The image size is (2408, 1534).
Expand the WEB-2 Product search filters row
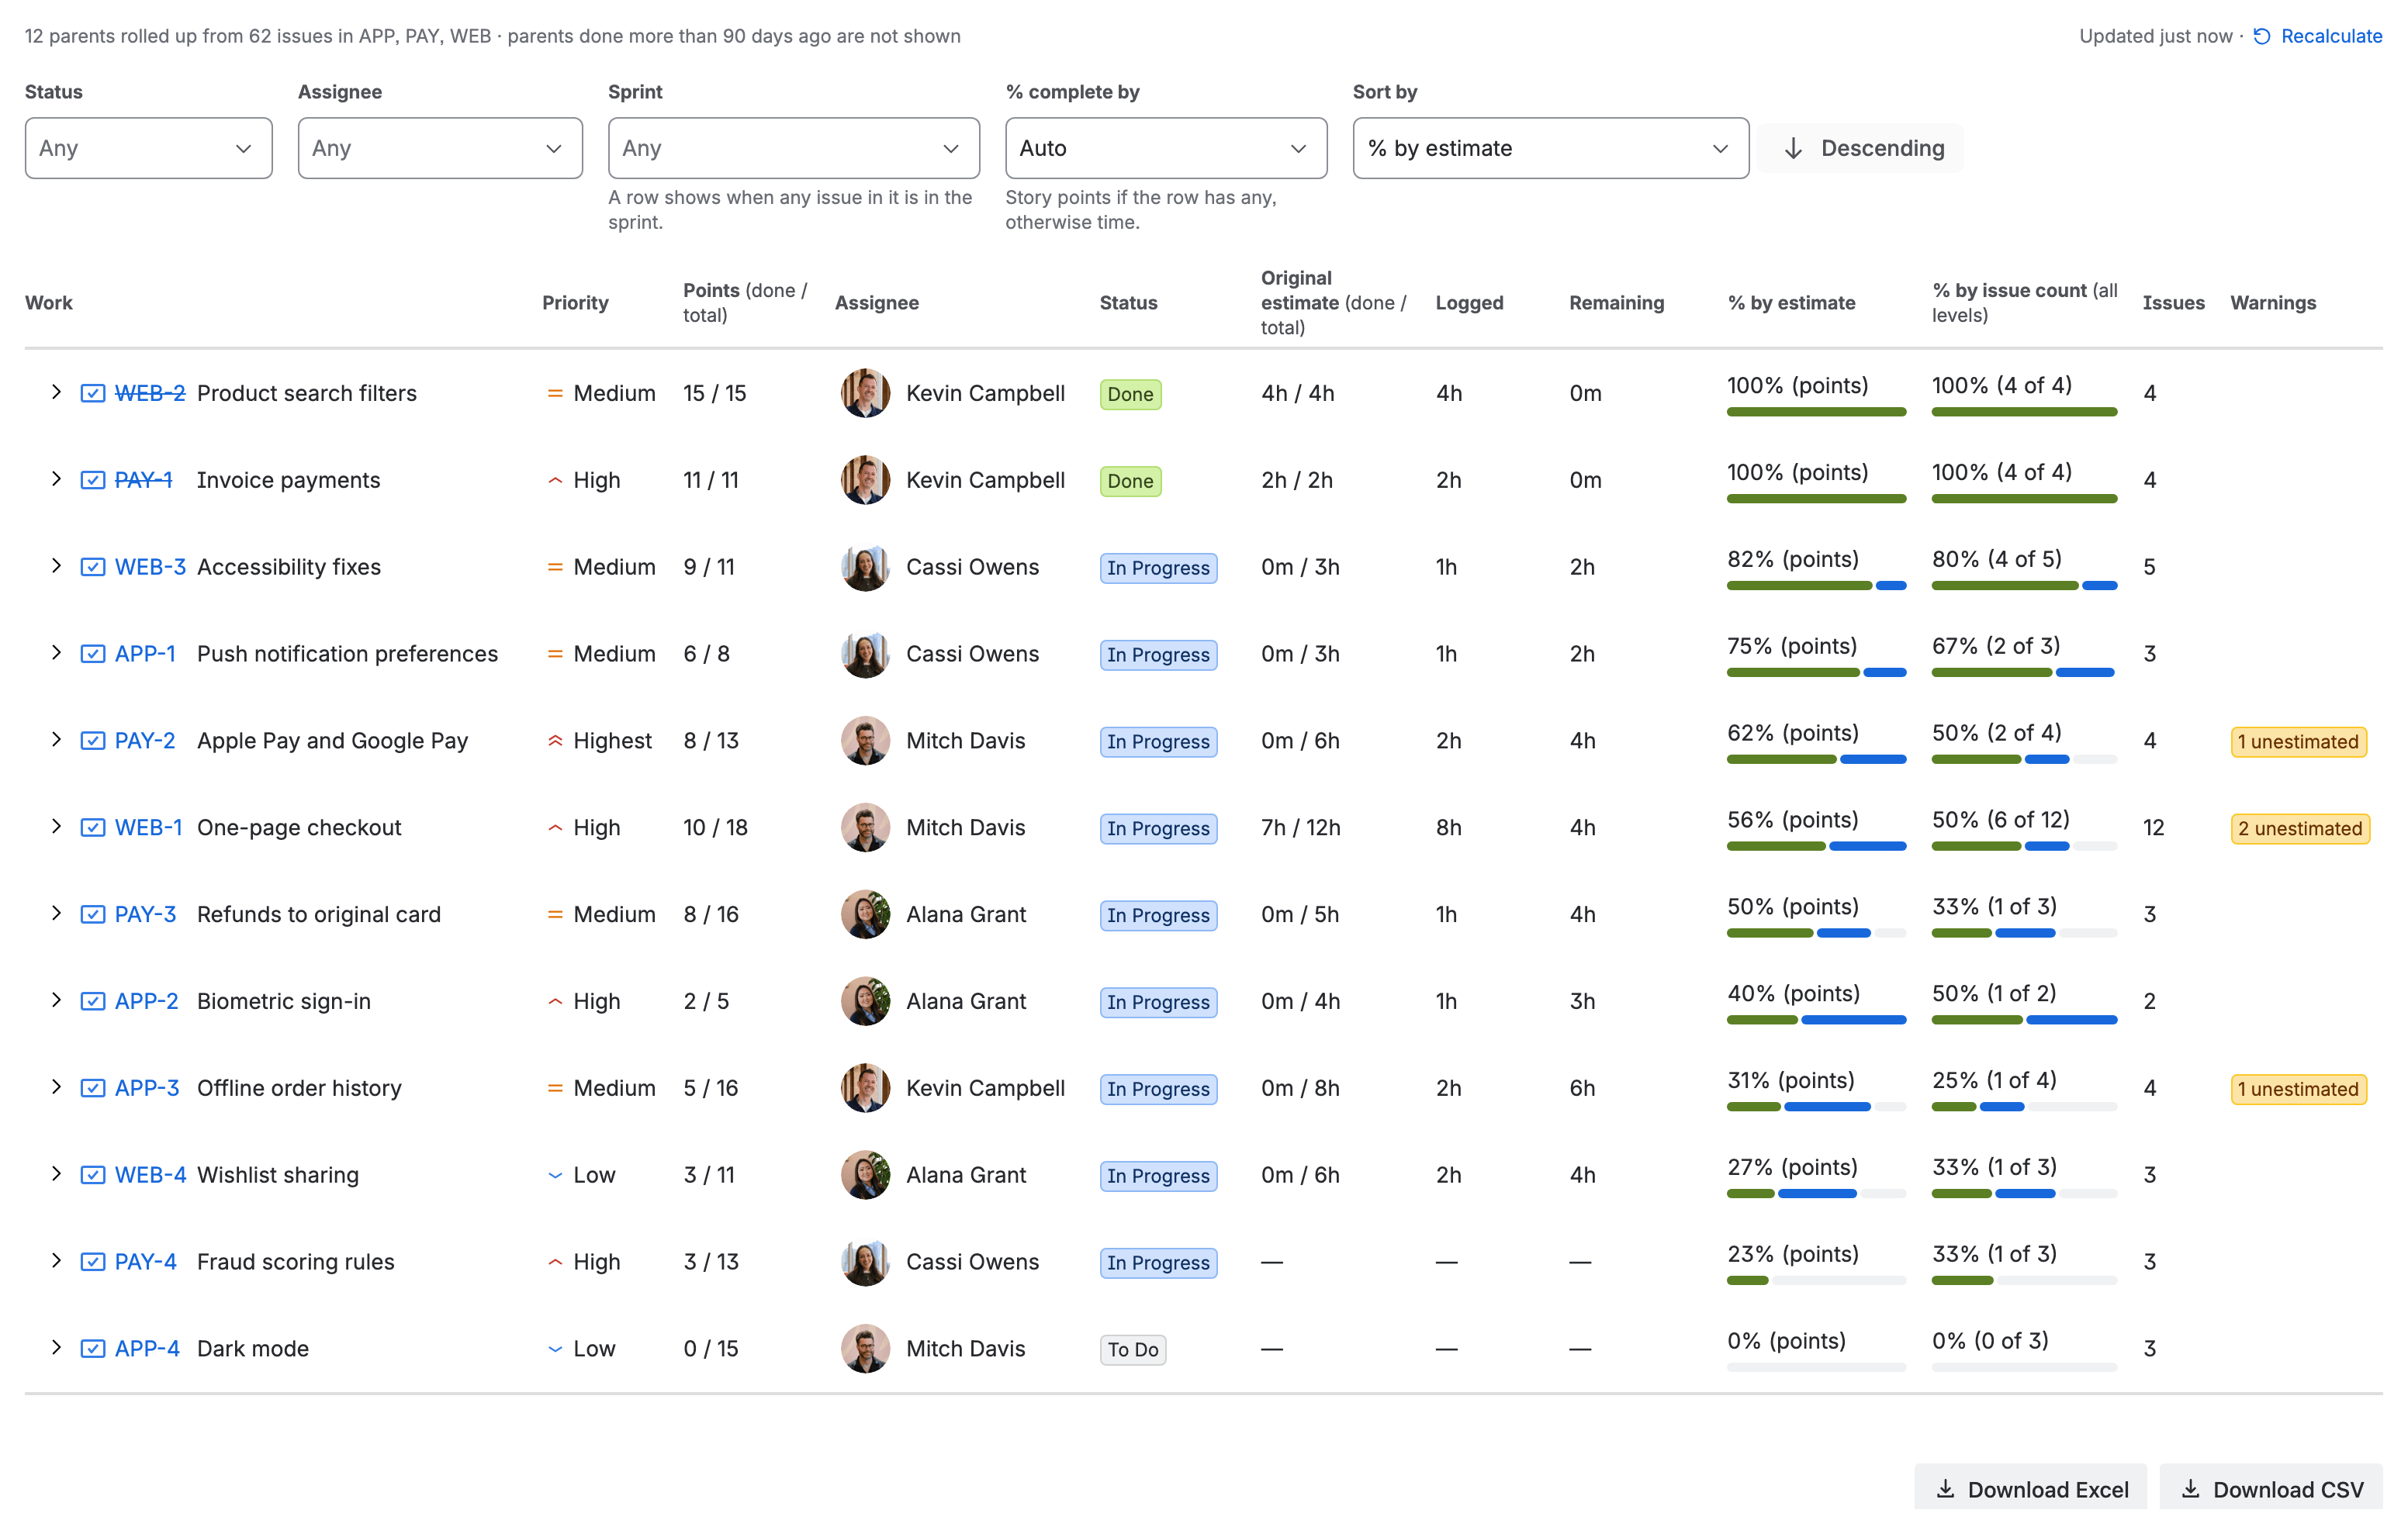click(56, 392)
